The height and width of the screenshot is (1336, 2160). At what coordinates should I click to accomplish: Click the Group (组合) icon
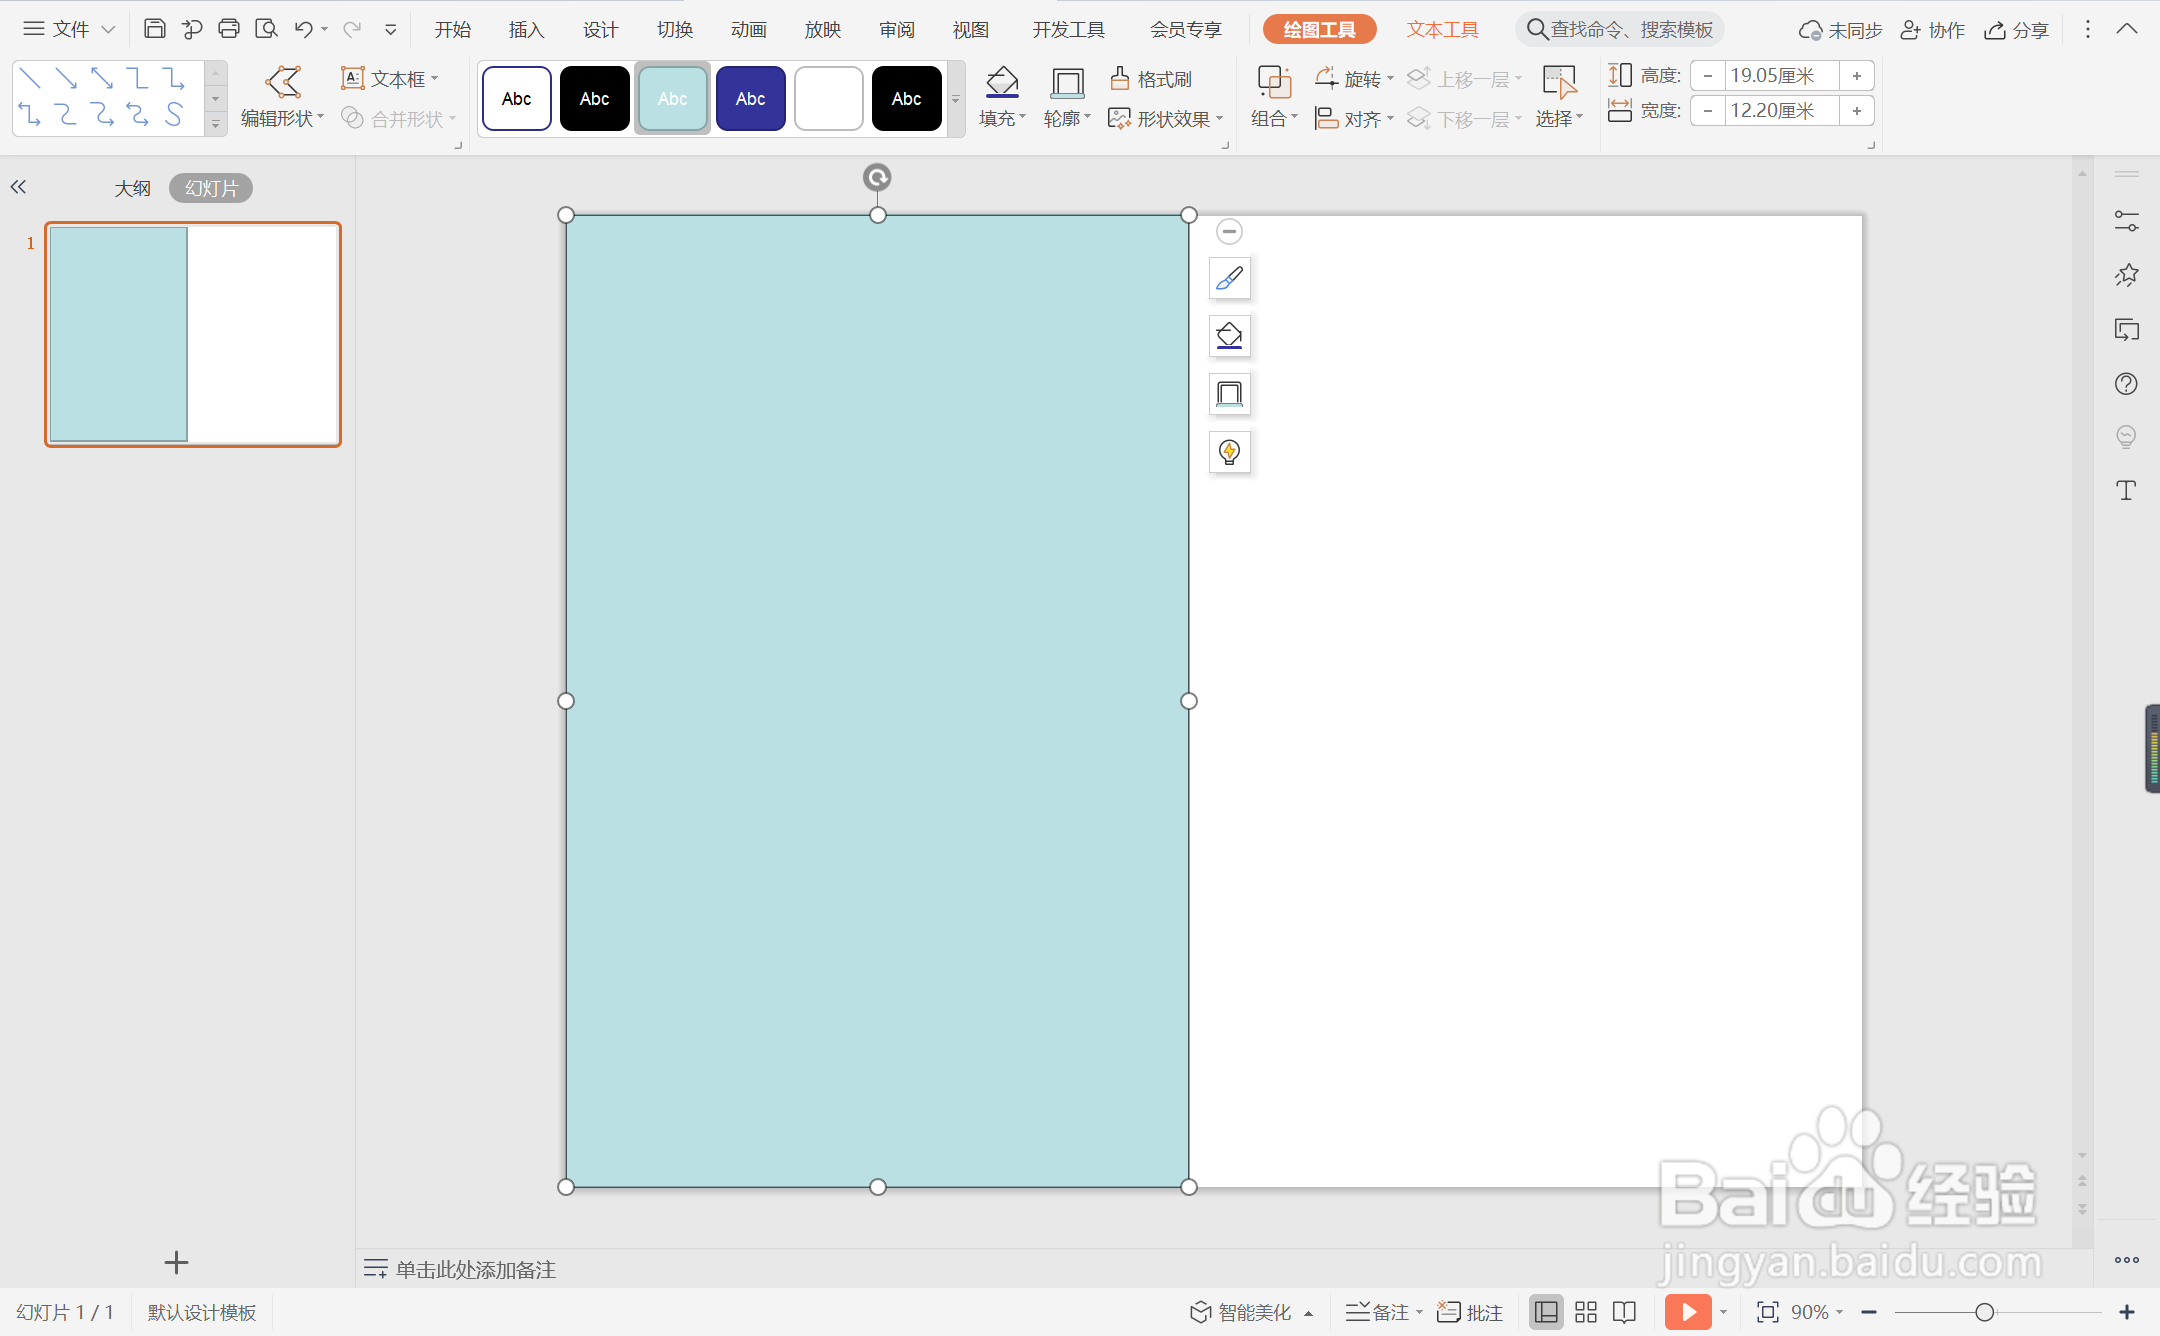[1274, 82]
